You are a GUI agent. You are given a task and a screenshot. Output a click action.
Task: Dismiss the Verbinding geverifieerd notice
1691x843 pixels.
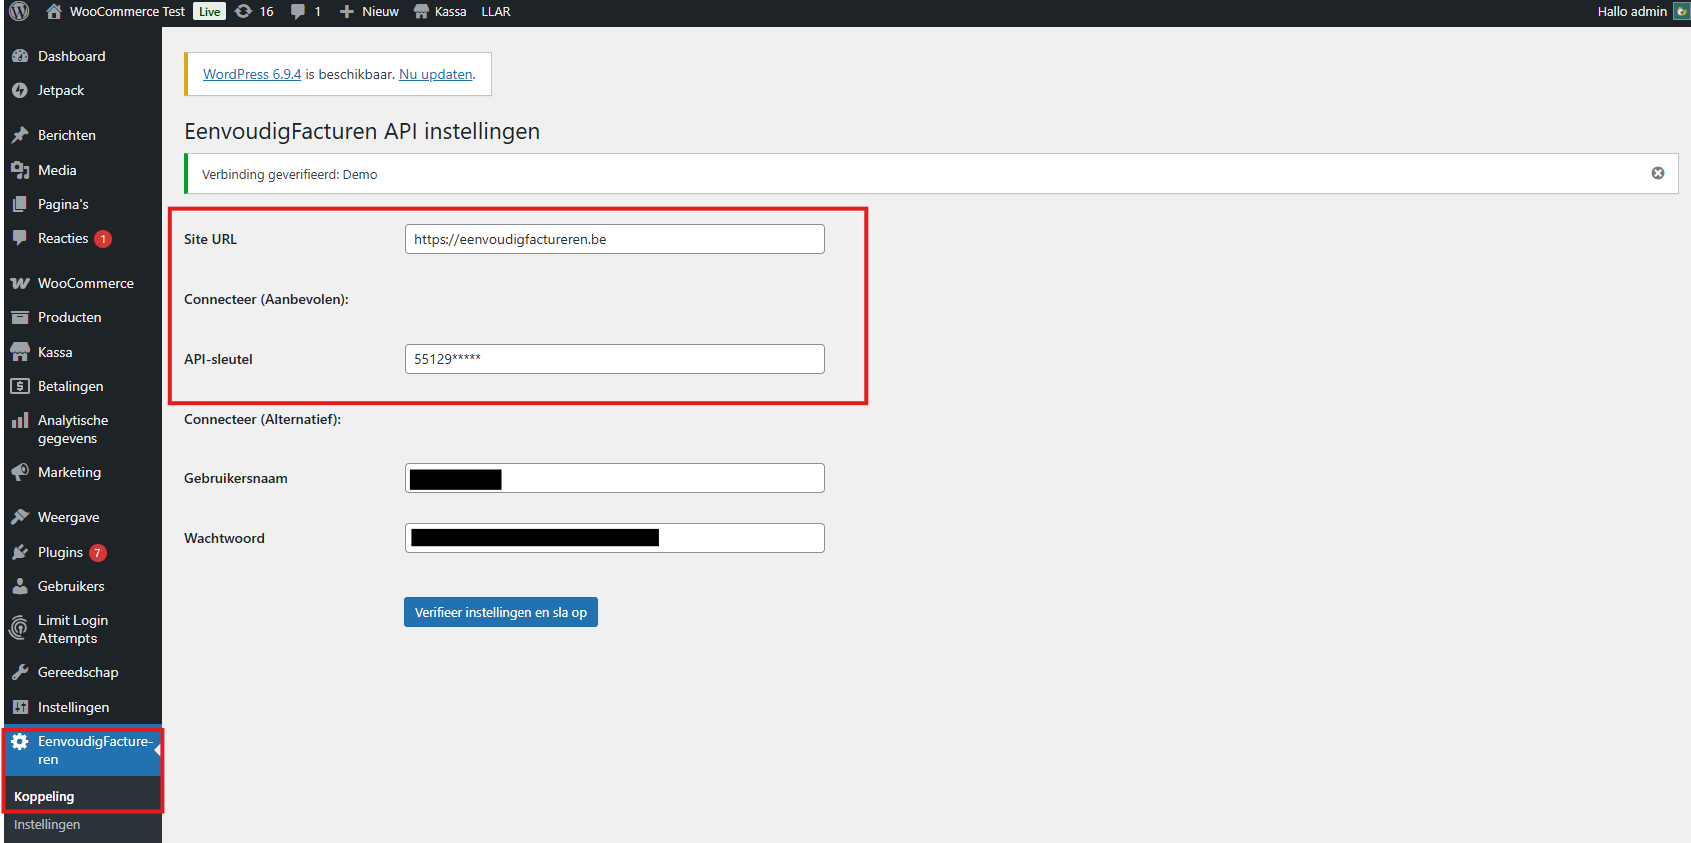point(1658,173)
